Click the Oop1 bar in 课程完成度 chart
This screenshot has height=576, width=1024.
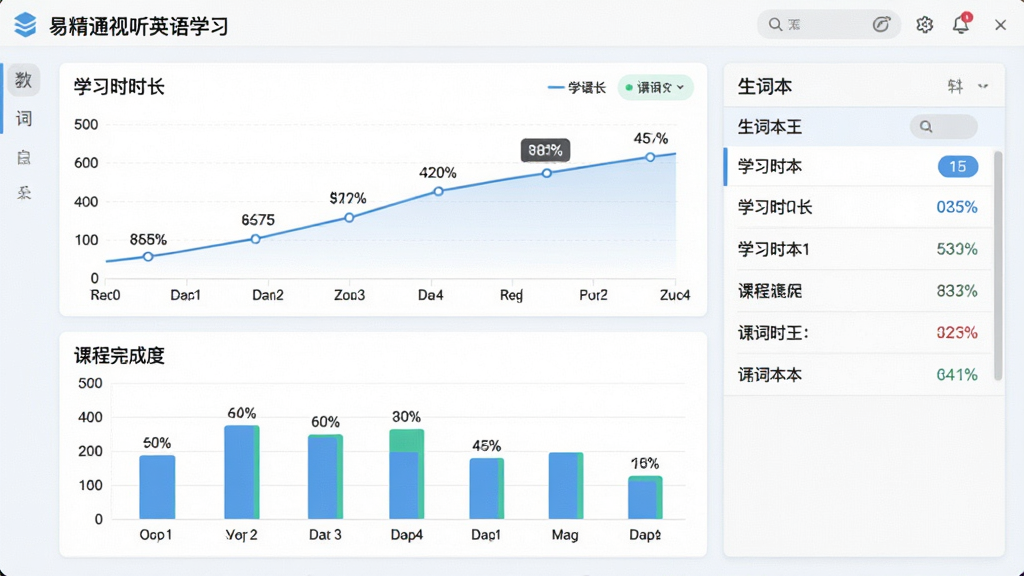pyautogui.click(x=157, y=487)
